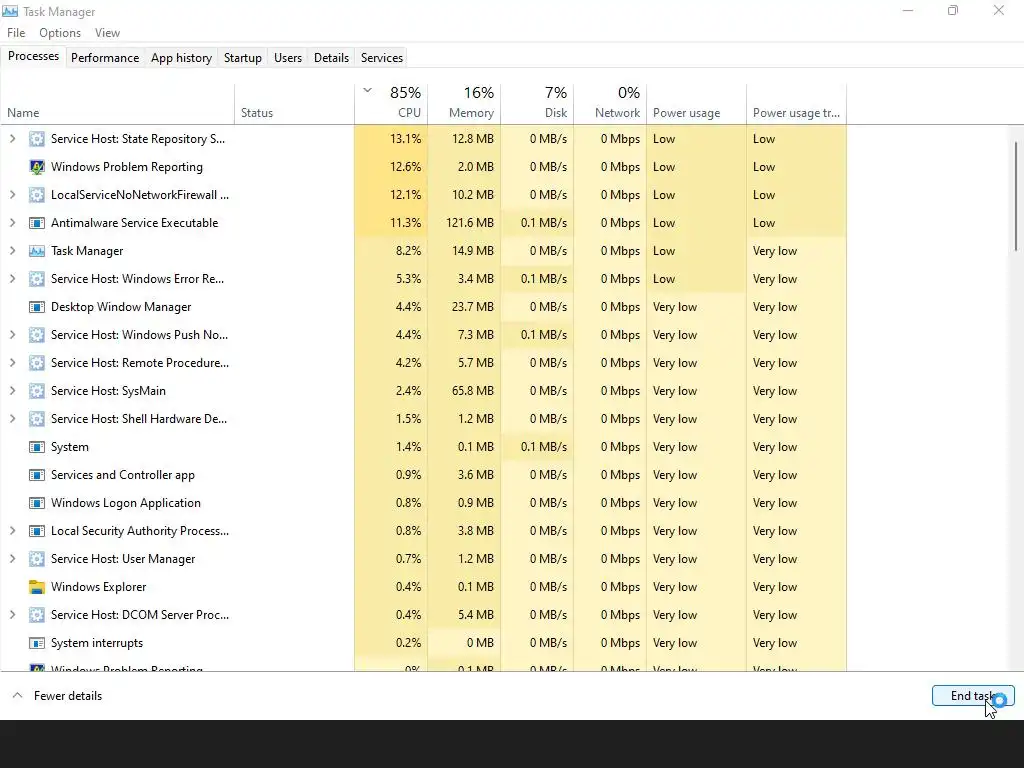Collapse view with Fewer details

57,696
